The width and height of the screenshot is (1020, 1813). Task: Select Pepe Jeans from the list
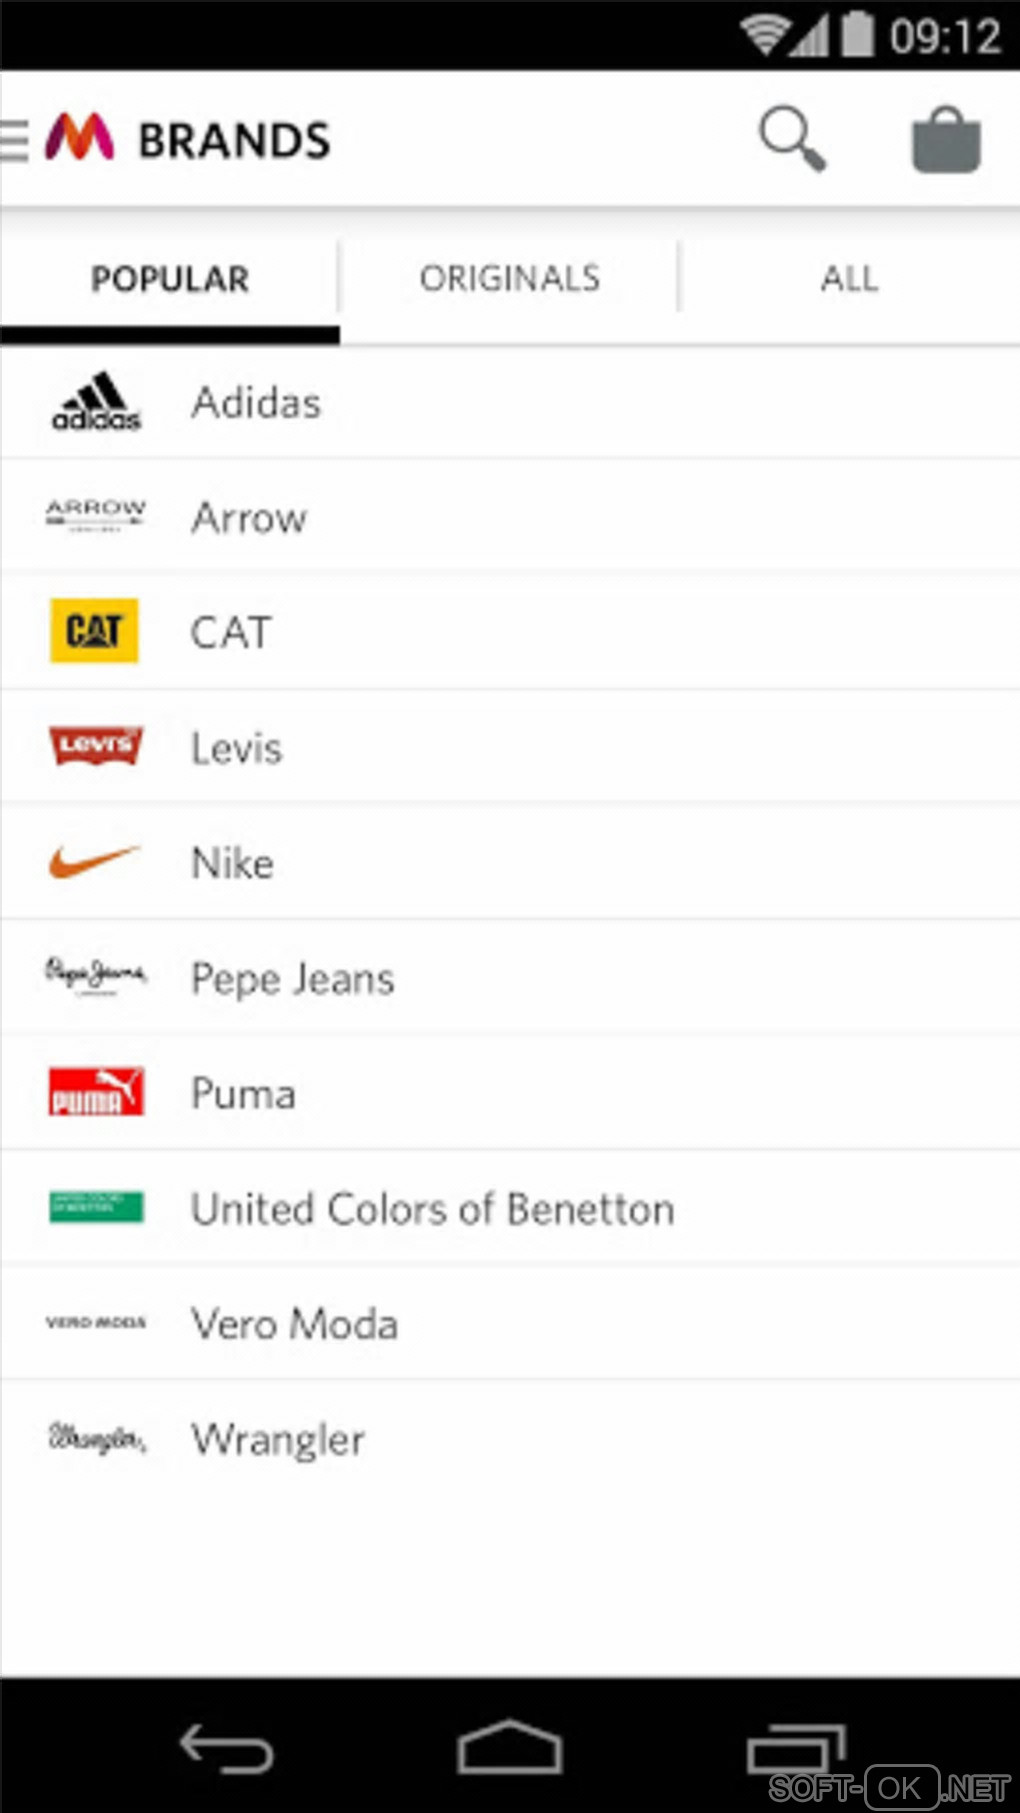pyautogui.click(x=293, y=978)
